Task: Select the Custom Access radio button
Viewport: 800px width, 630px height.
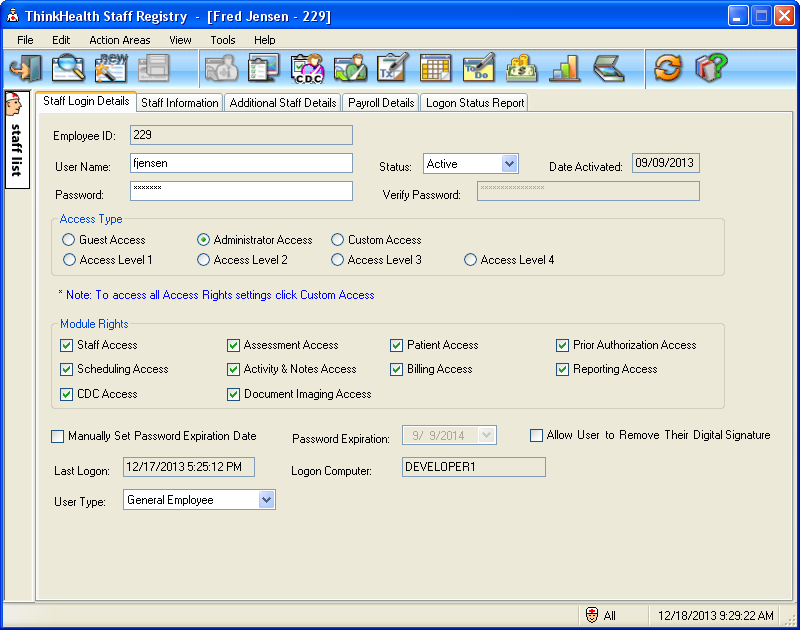Action: coord(337,240)
